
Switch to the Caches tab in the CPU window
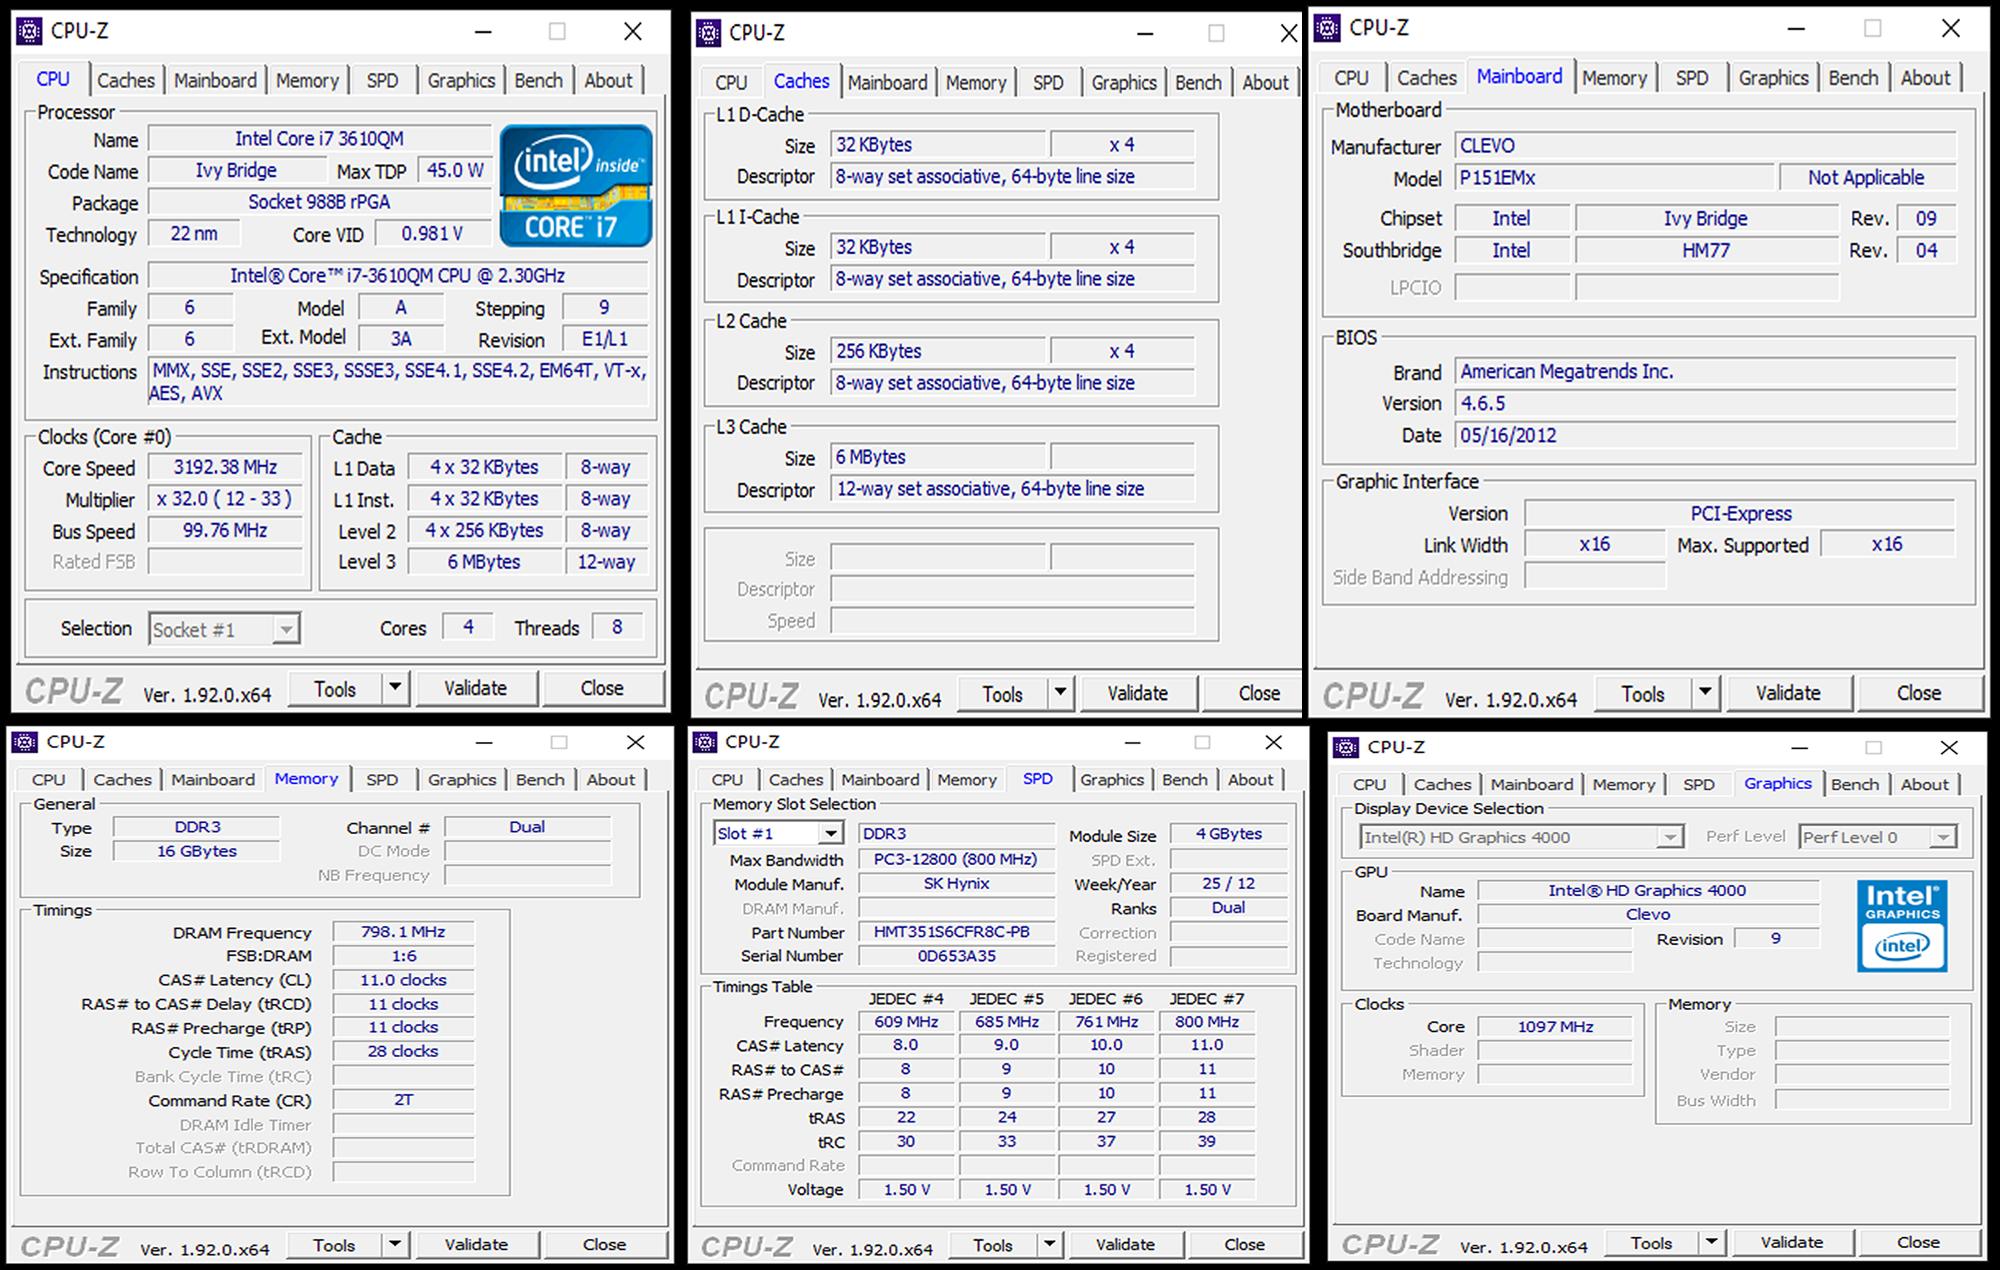click(x=126, y=80)
